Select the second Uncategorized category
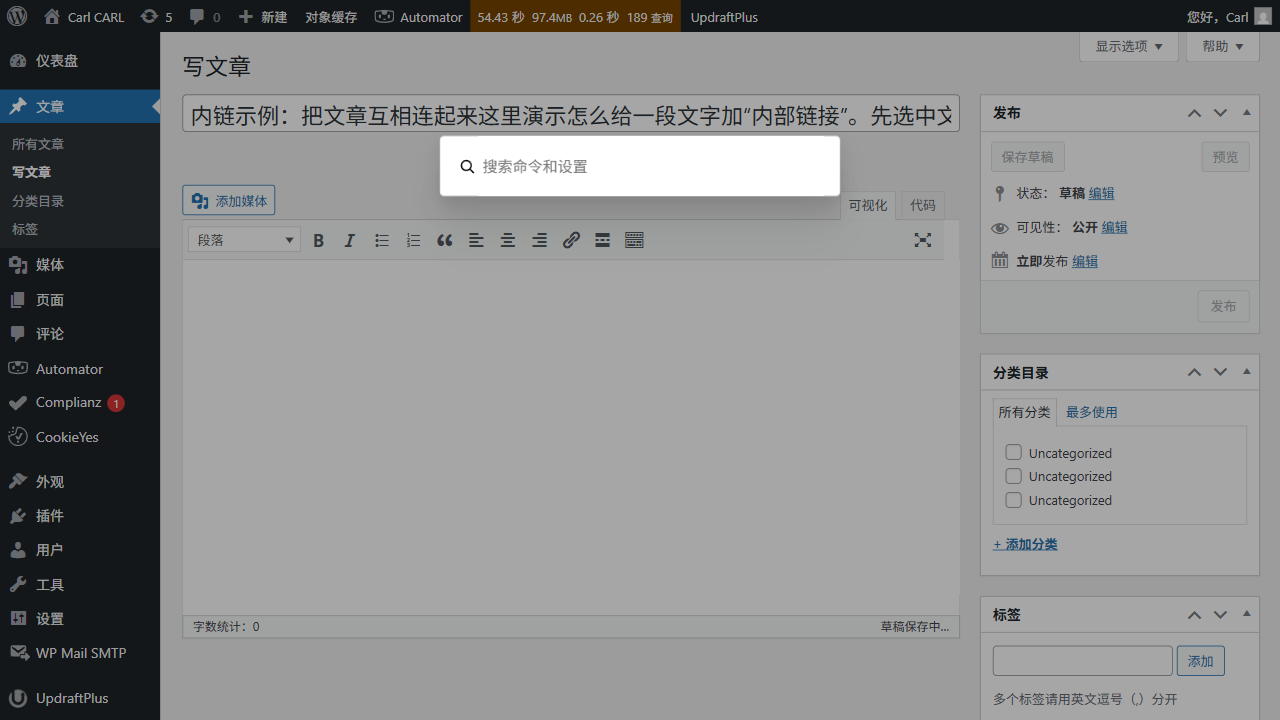Image resolution: width=1280 pixels, height=720 pixels. pos(1013,476)
